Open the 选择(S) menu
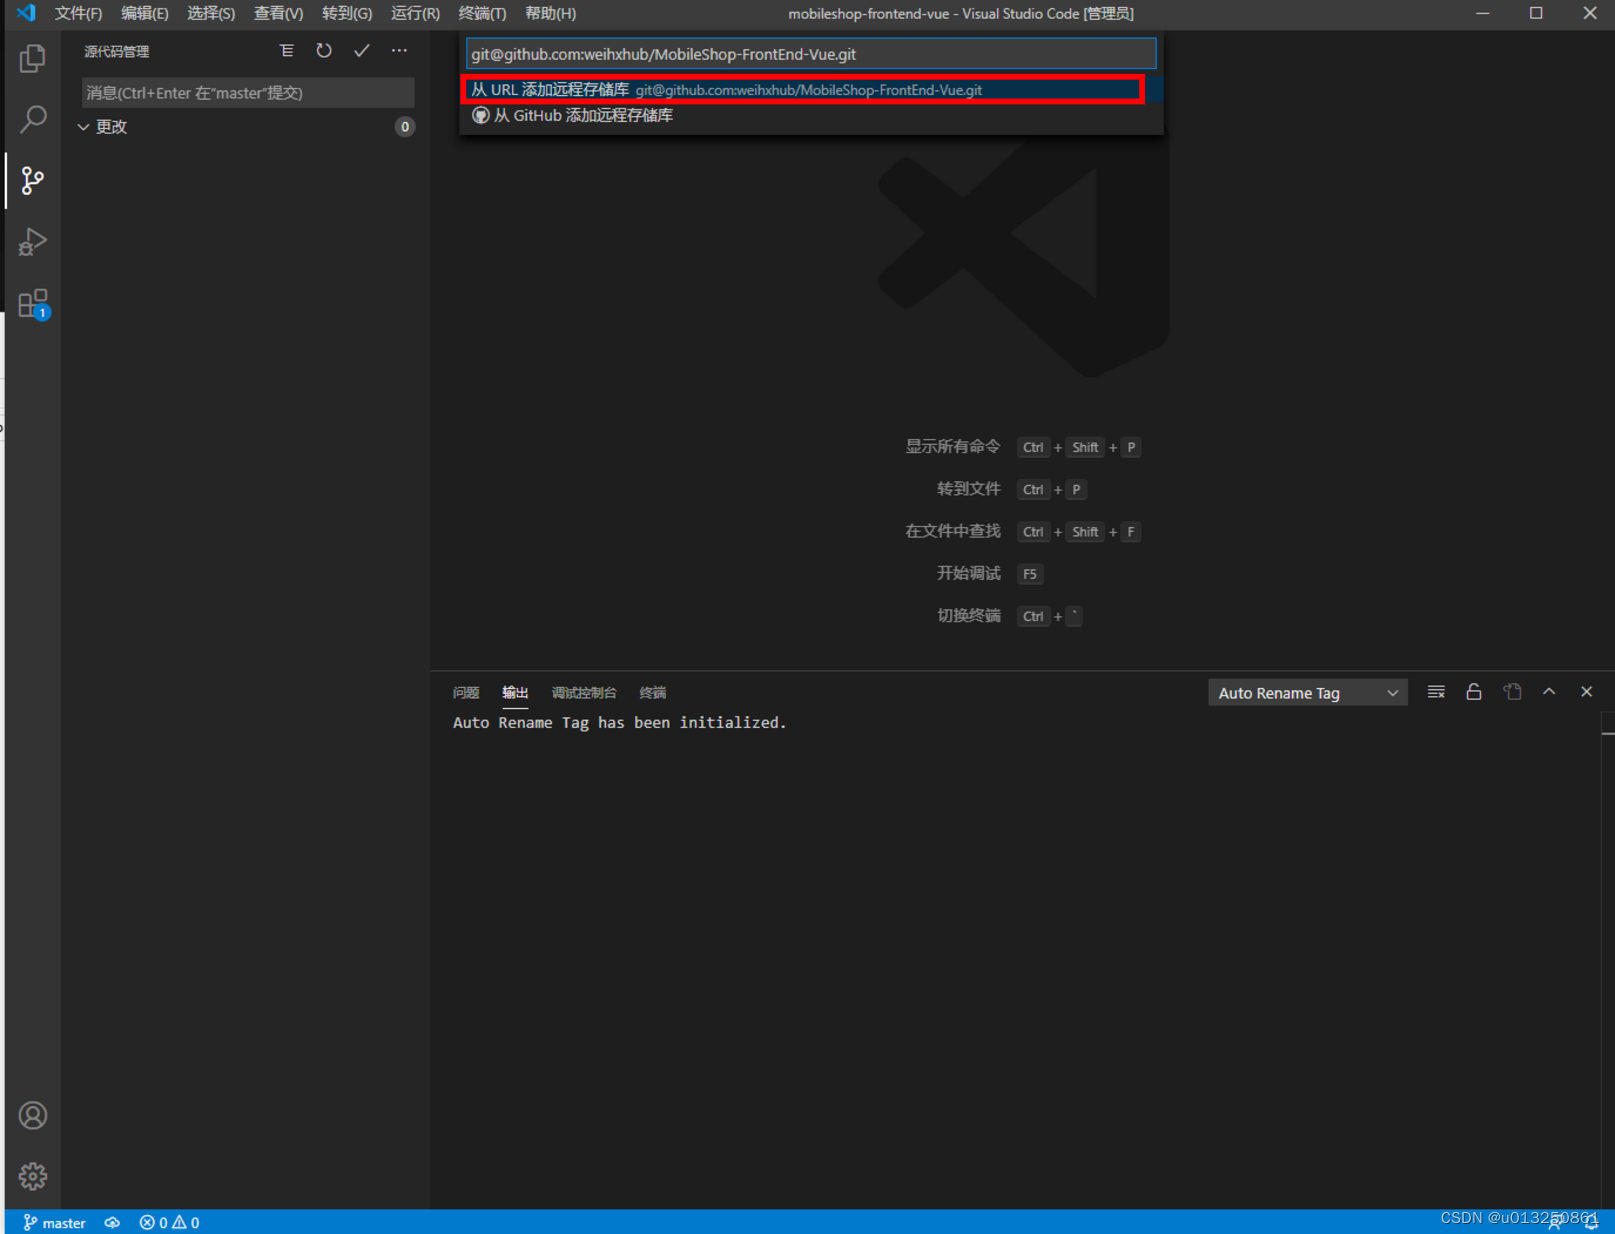 211,13
